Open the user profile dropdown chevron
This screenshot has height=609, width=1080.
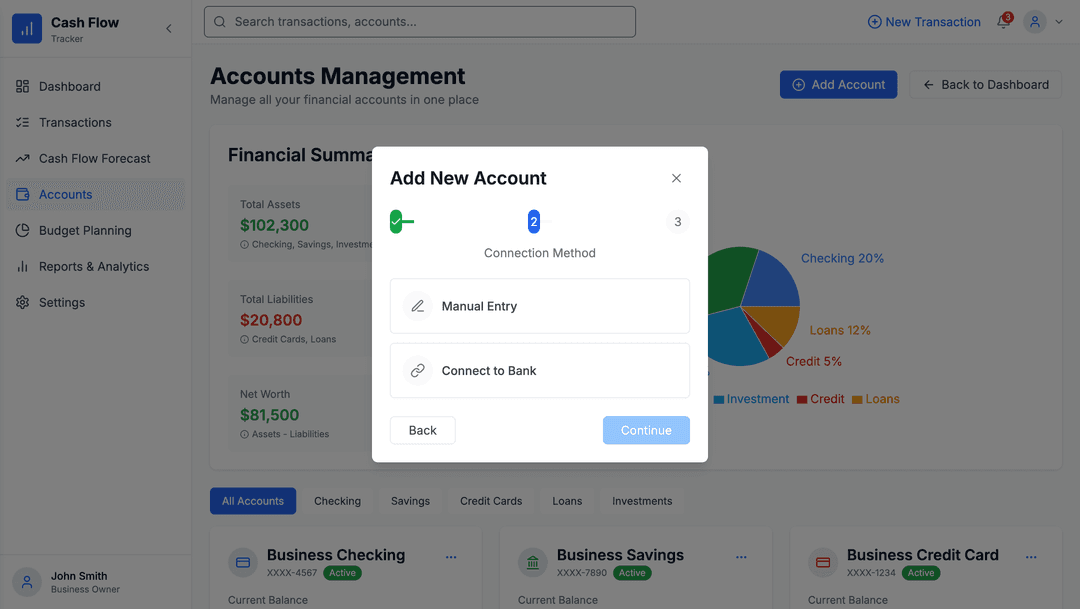1059,21
